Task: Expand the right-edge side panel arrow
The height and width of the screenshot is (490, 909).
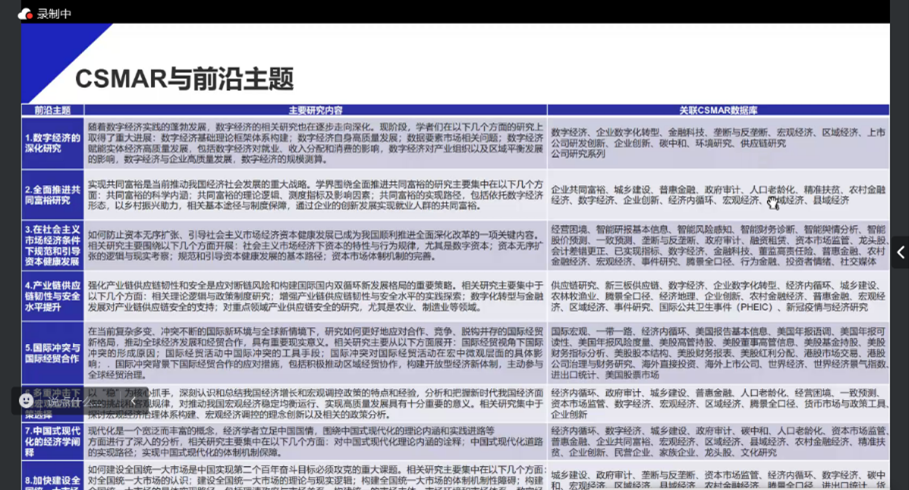Action: click(900, 252)
